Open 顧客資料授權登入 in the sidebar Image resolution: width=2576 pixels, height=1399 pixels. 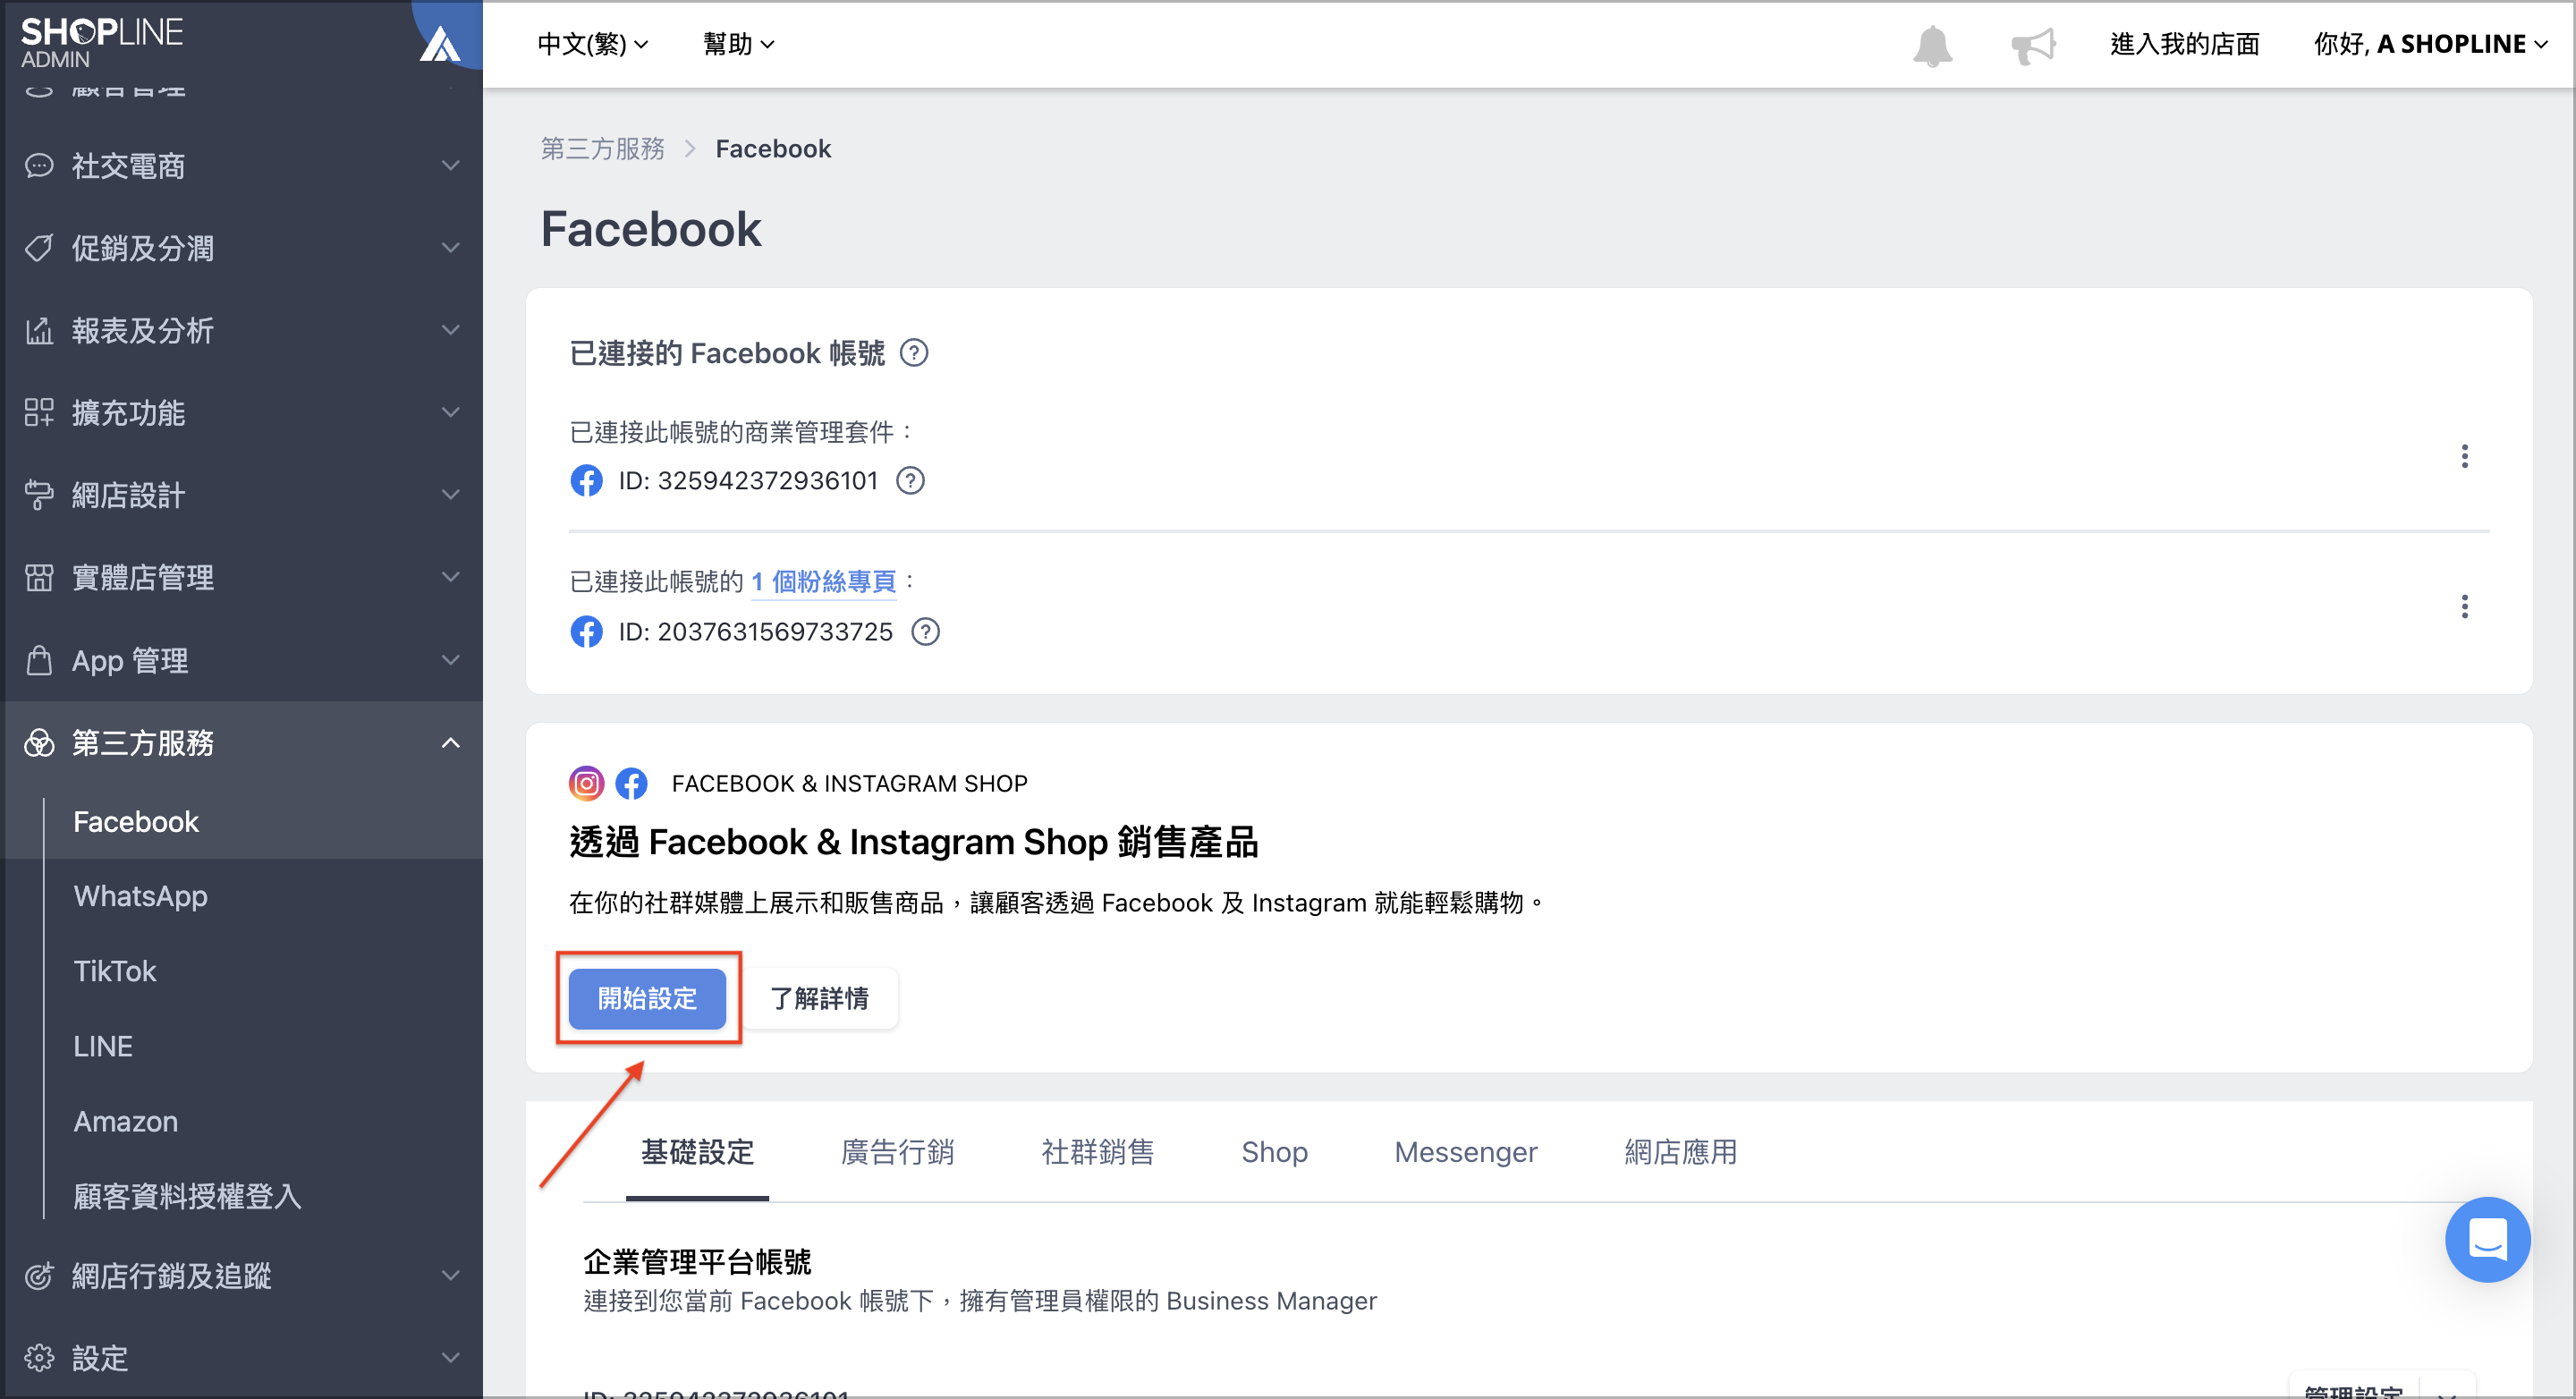tap(186, 1196)
